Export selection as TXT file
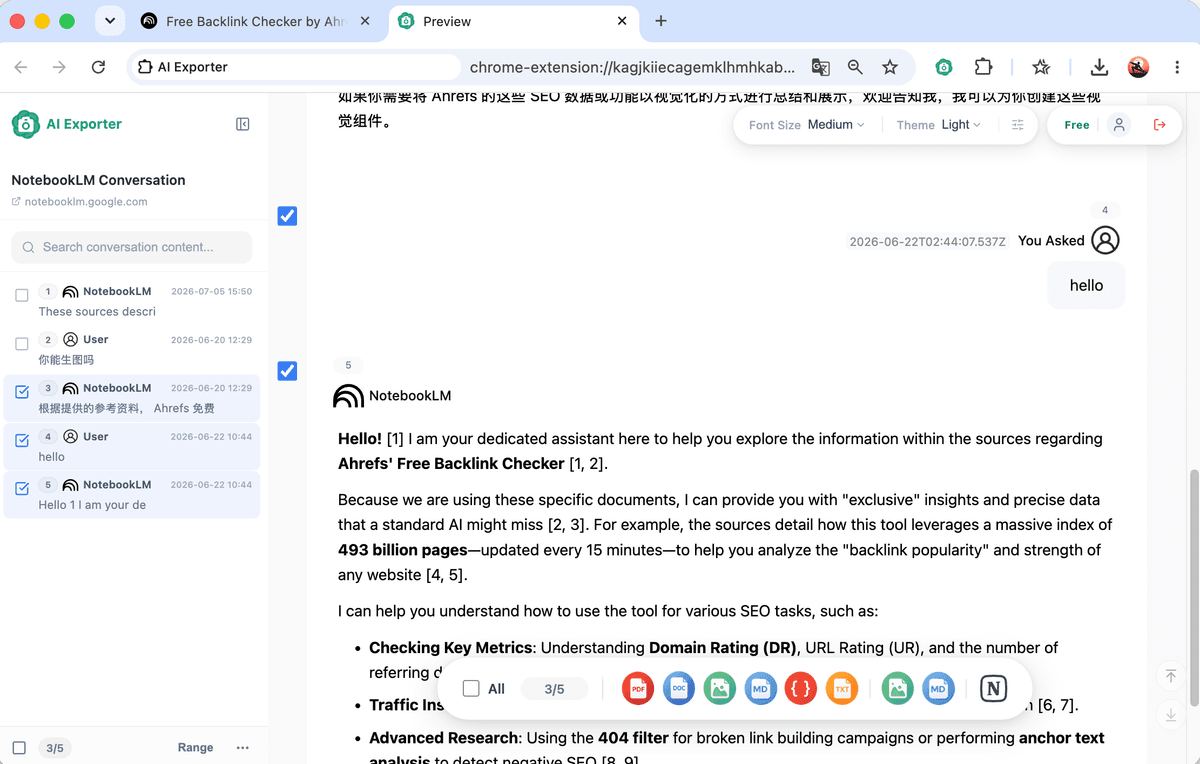This screenshot has width=1200, height=764. coord(842,689)
